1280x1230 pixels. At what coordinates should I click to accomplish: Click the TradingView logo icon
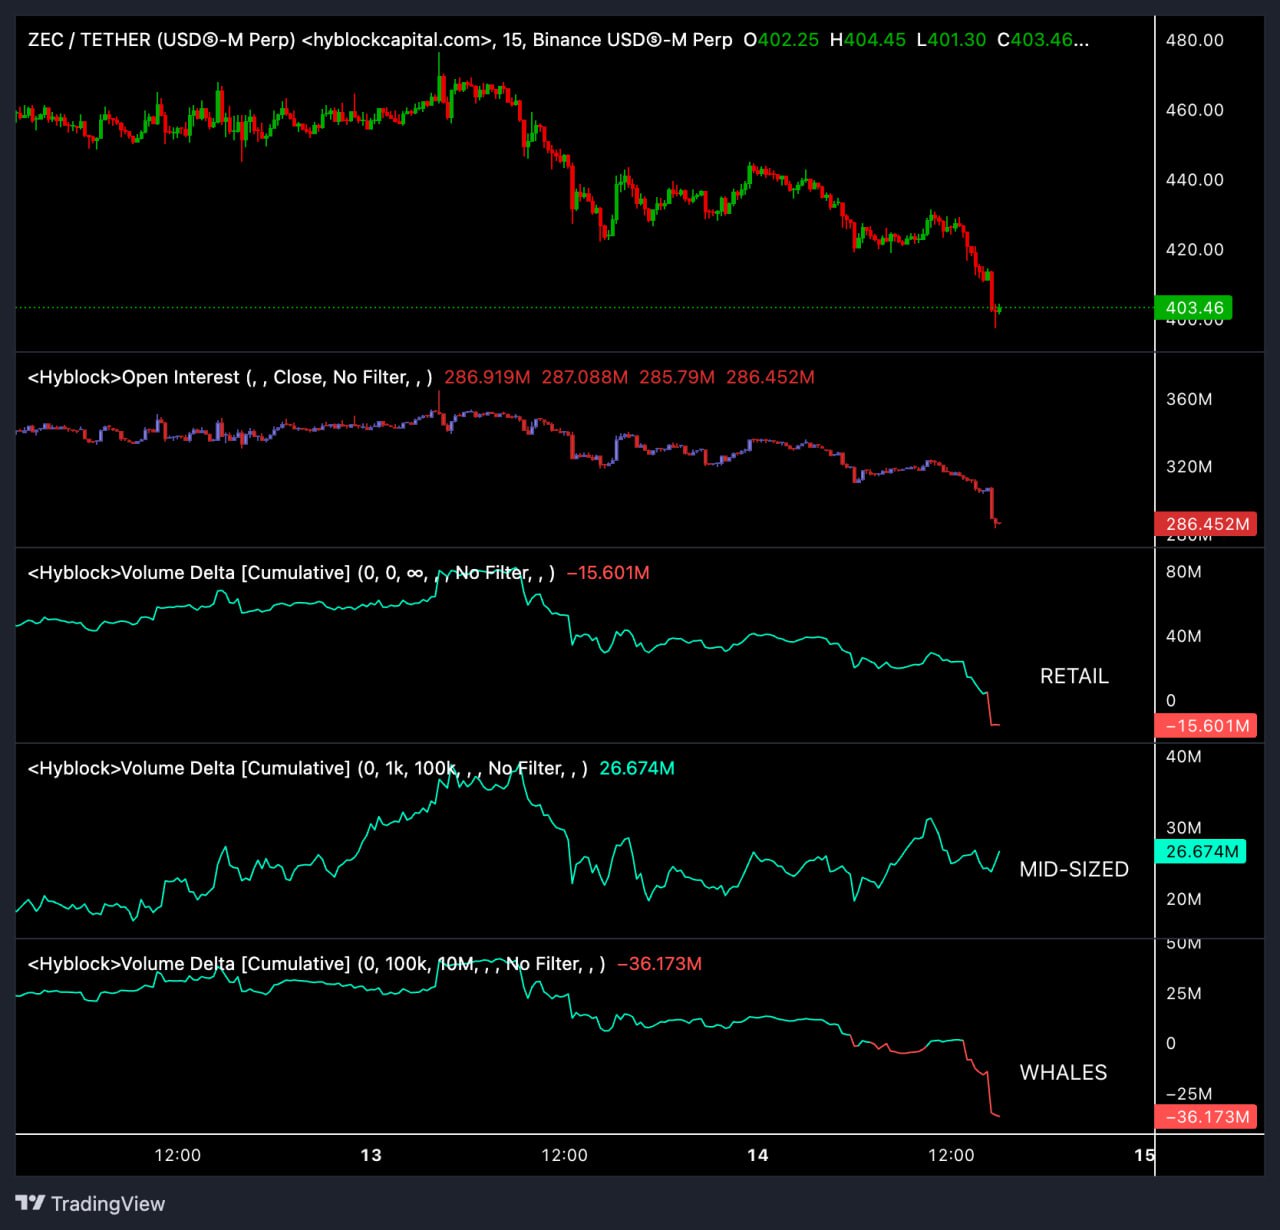pos(30,1203)
